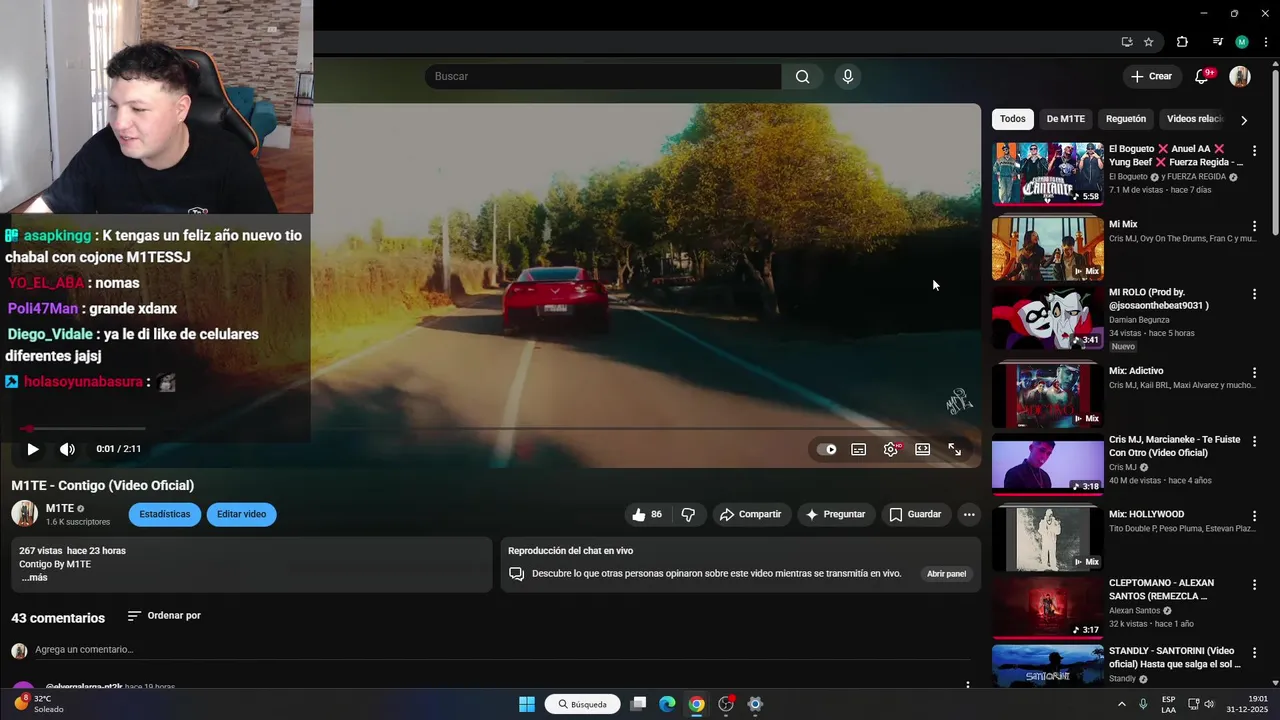Switch to theater mode
The width and height of the screenshot is (1280, 720).
[923, 450]
